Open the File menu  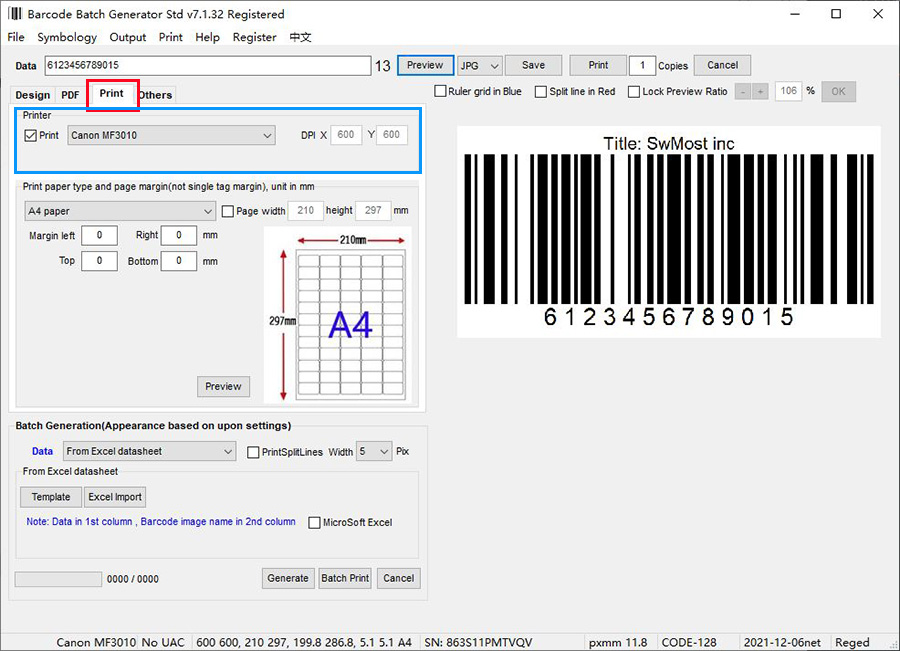(16, 37)
